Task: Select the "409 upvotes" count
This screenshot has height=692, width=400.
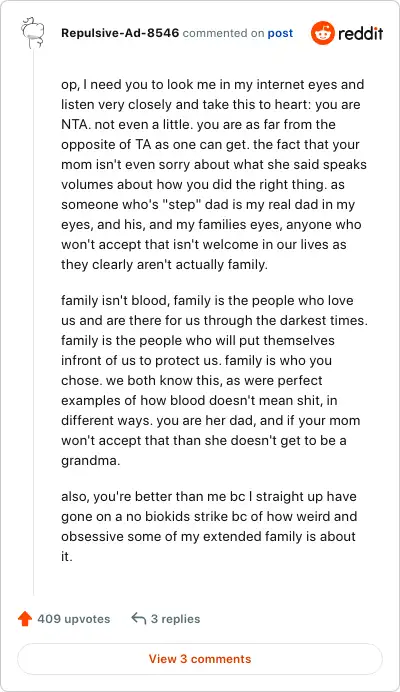Action: click(x=74, y=619)
